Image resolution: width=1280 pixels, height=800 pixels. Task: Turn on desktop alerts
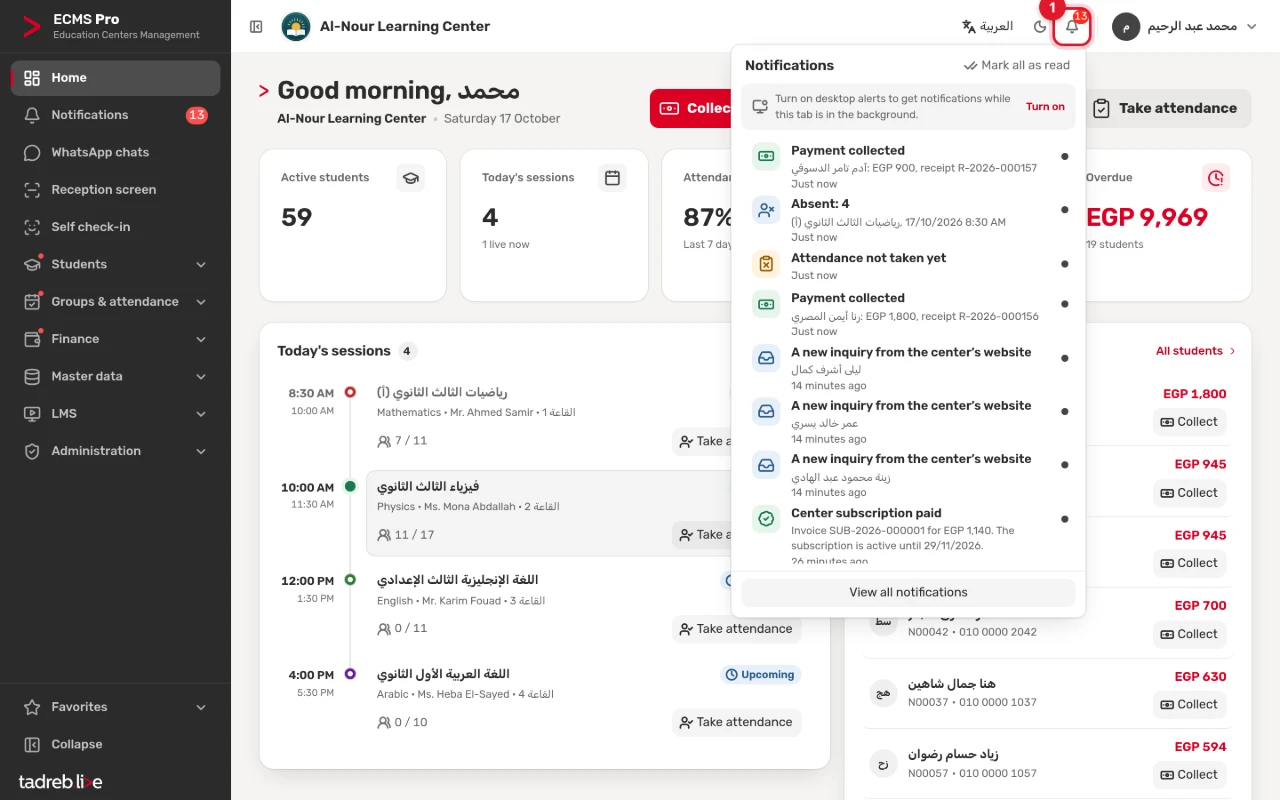tap(1045, 106)
